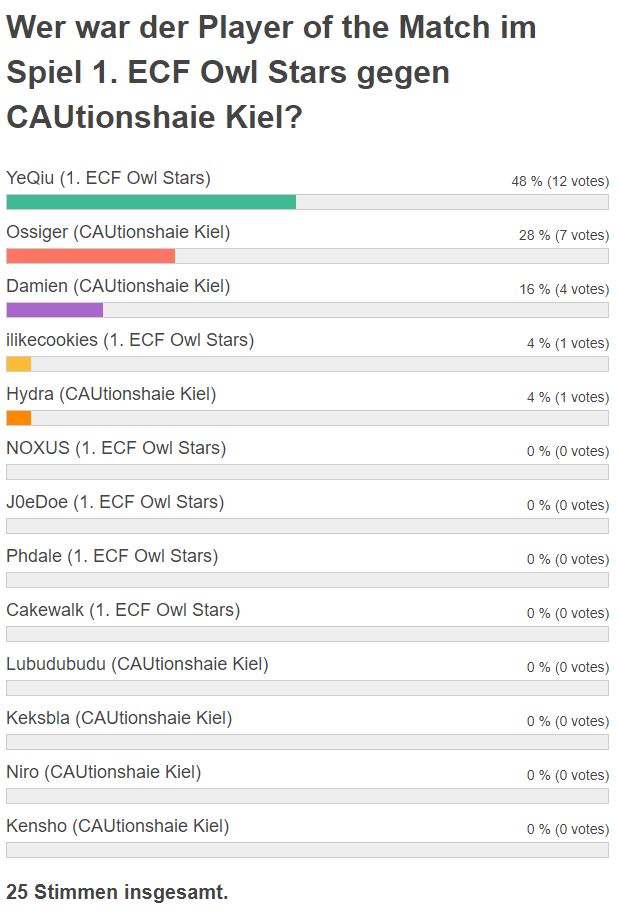Click the Lubudubudu (CAUtionshaie Kiel) entry
This screenshot has width=618, height=910.
[x=138, y=663]
